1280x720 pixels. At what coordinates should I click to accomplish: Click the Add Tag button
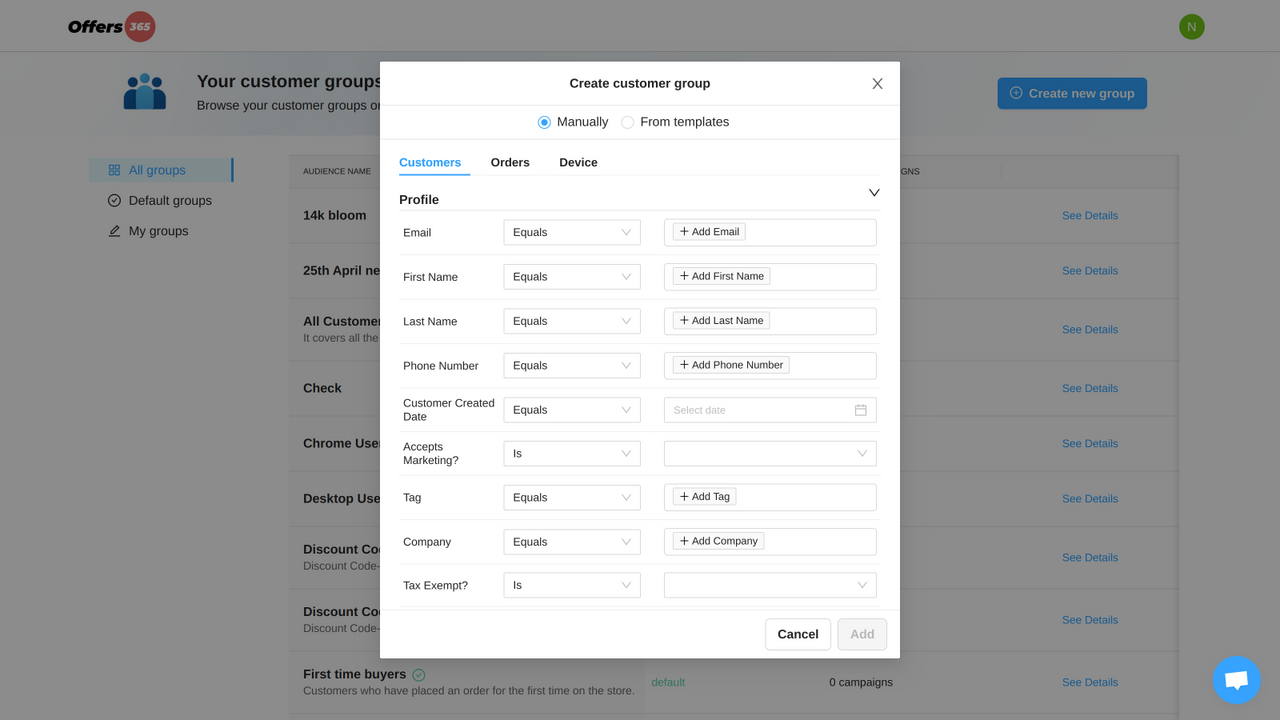coord(704,496)
